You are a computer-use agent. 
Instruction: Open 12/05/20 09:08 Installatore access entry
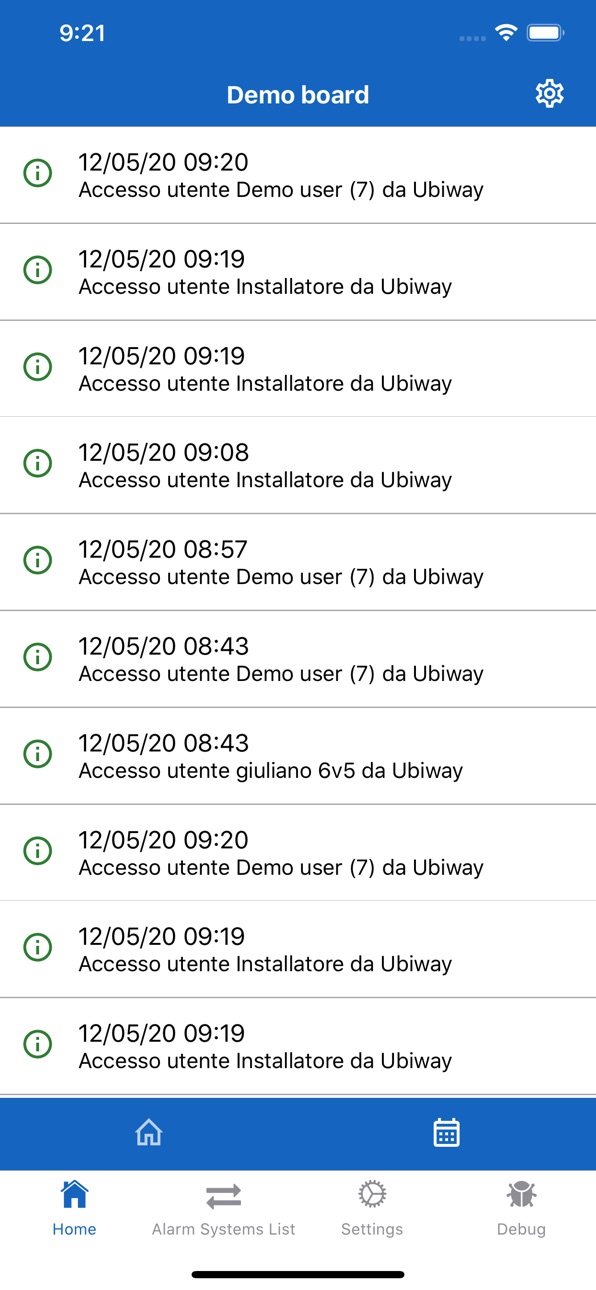point(298,465)
